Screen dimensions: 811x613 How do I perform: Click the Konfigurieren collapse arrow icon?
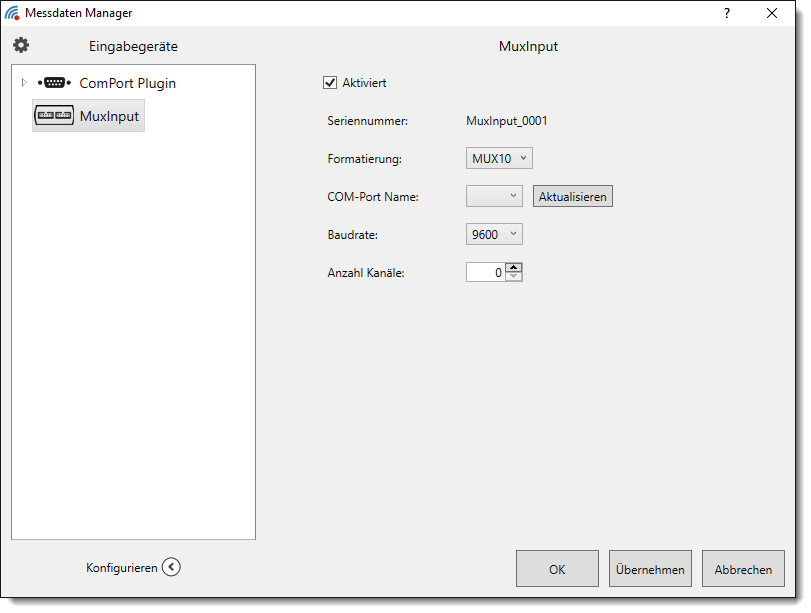(171, 567)
